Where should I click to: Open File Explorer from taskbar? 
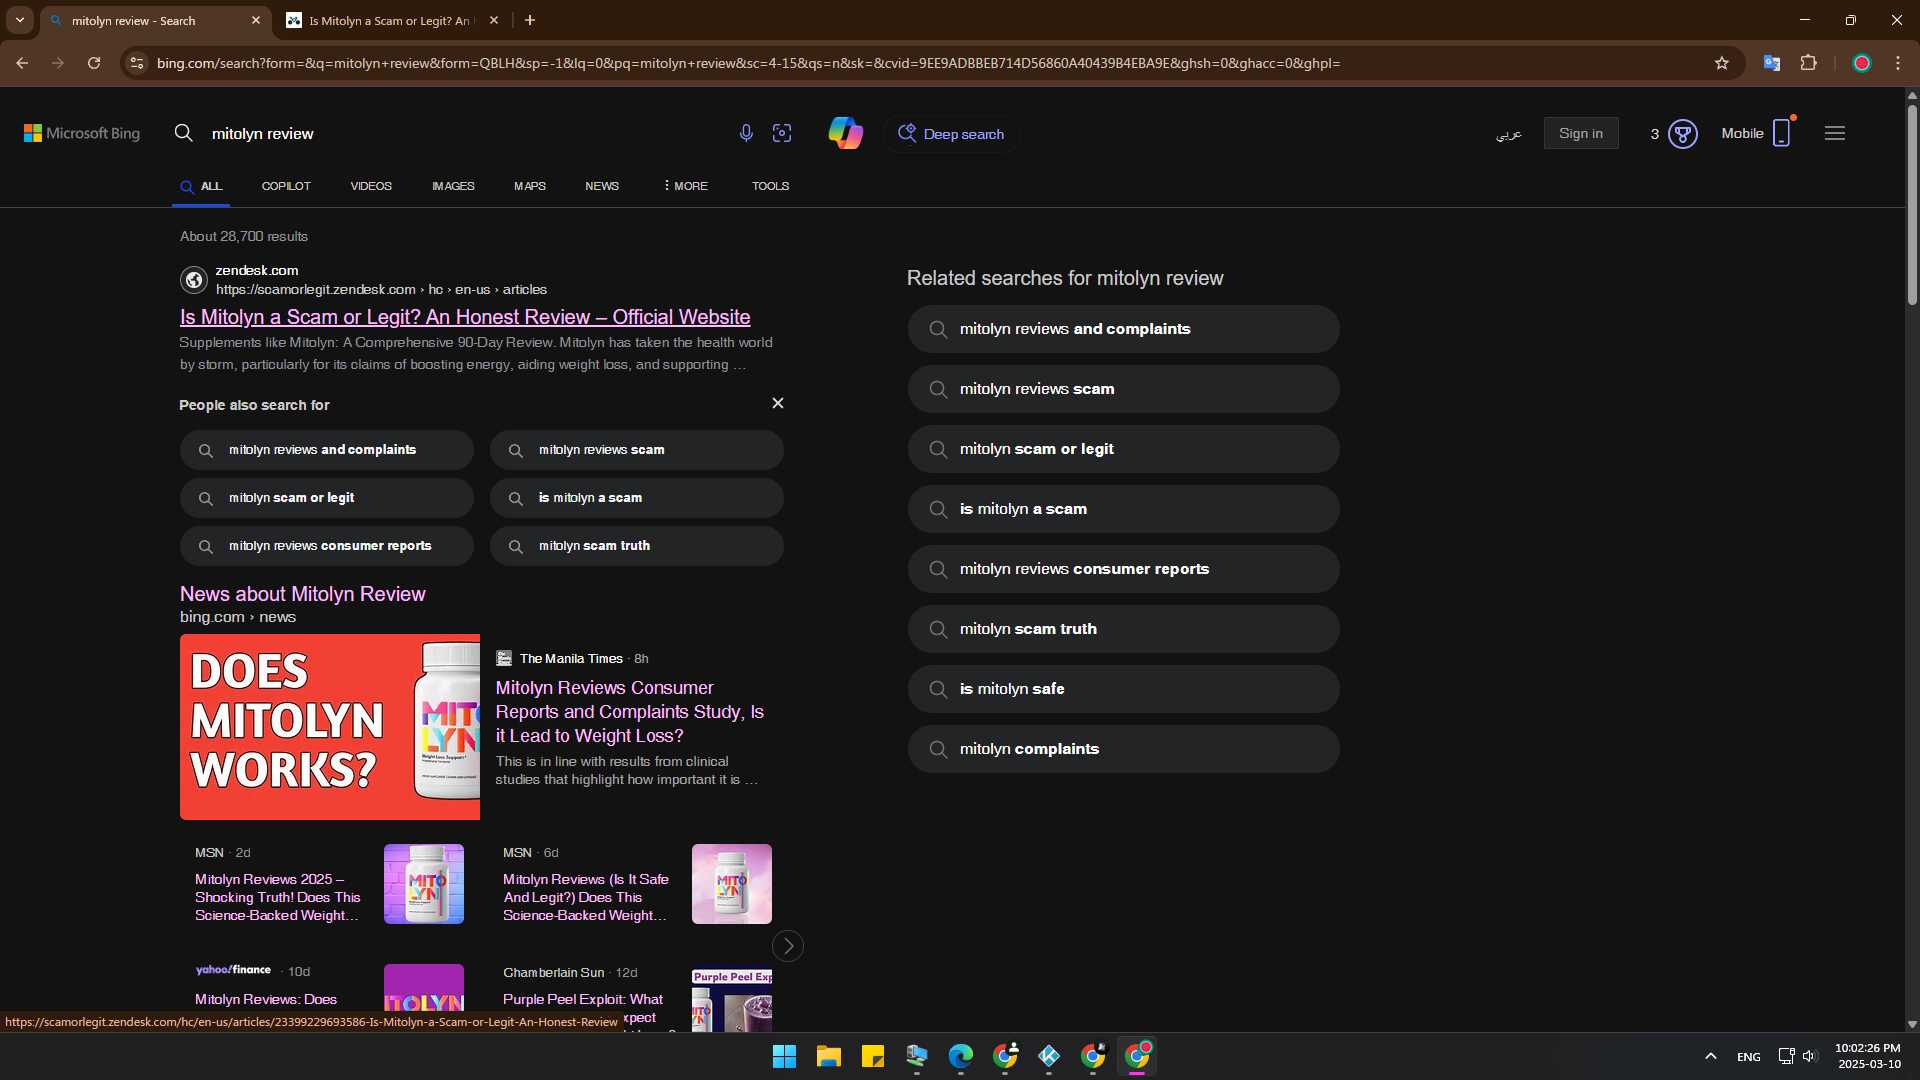(x=829, y=1056)
